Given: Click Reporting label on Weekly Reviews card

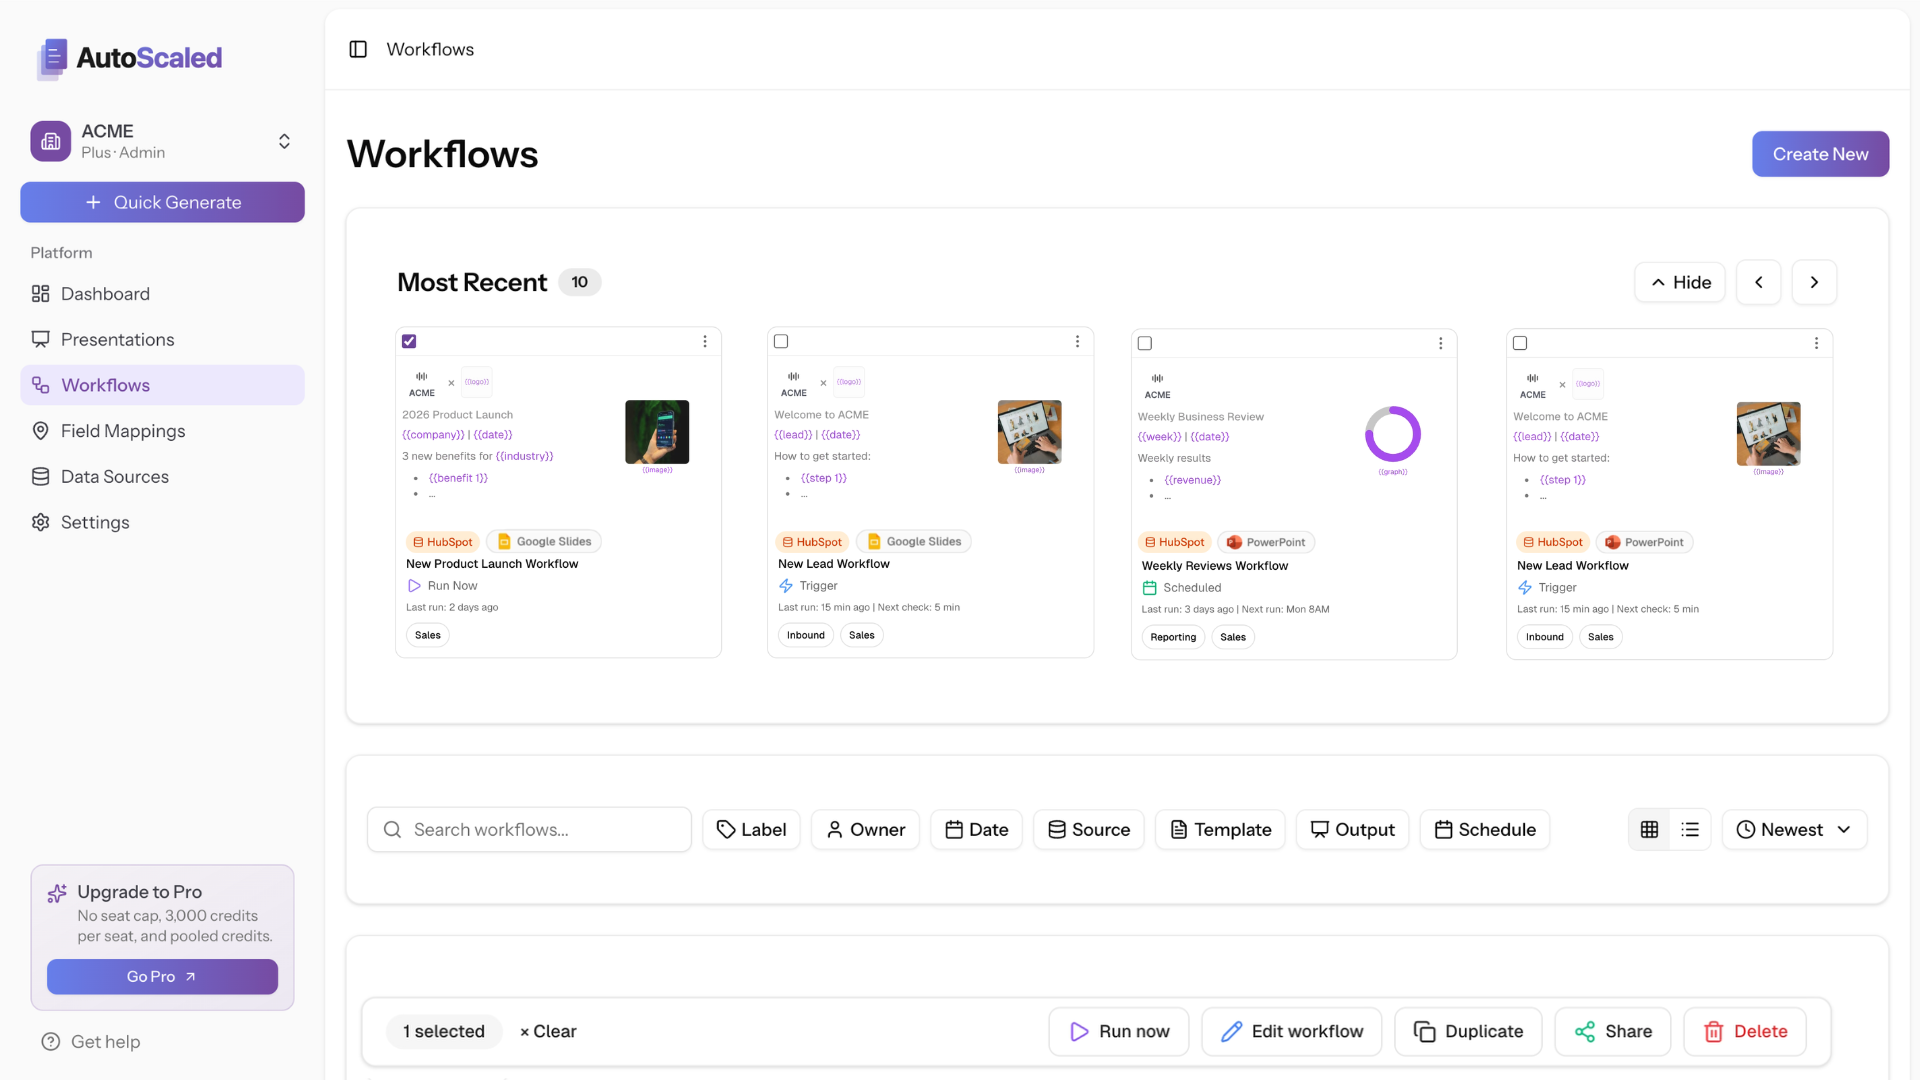Looking at the screenshot, I should (1173, 637).
